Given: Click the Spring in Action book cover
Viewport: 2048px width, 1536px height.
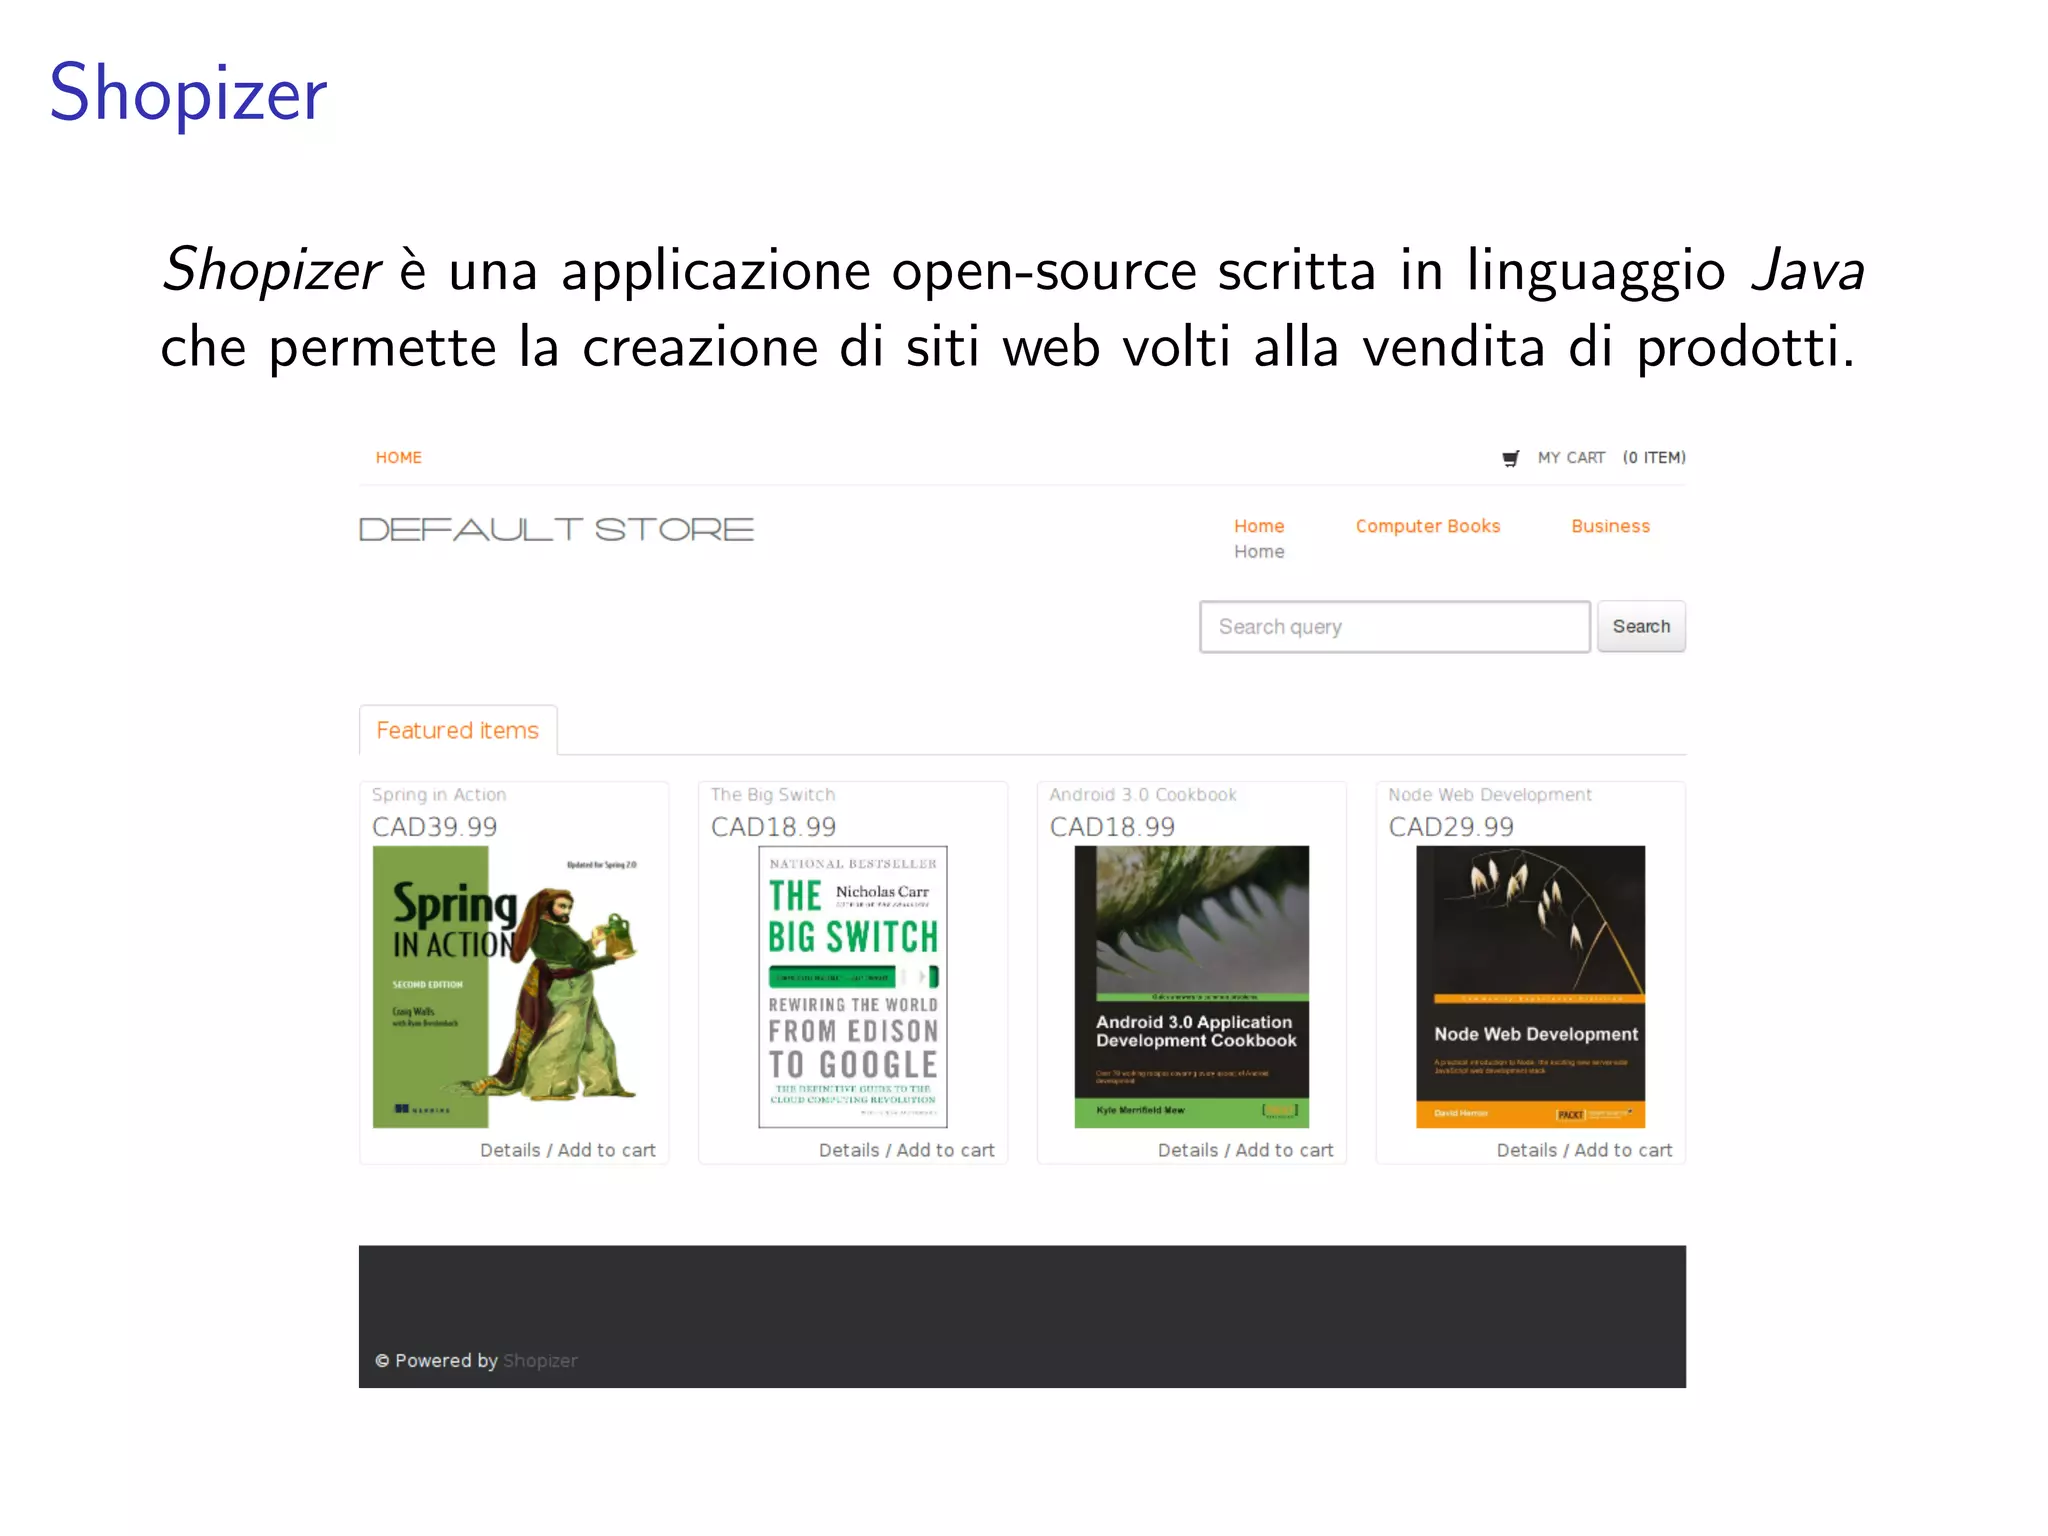Looking at the screenshot, I should (x=506, y=987).
